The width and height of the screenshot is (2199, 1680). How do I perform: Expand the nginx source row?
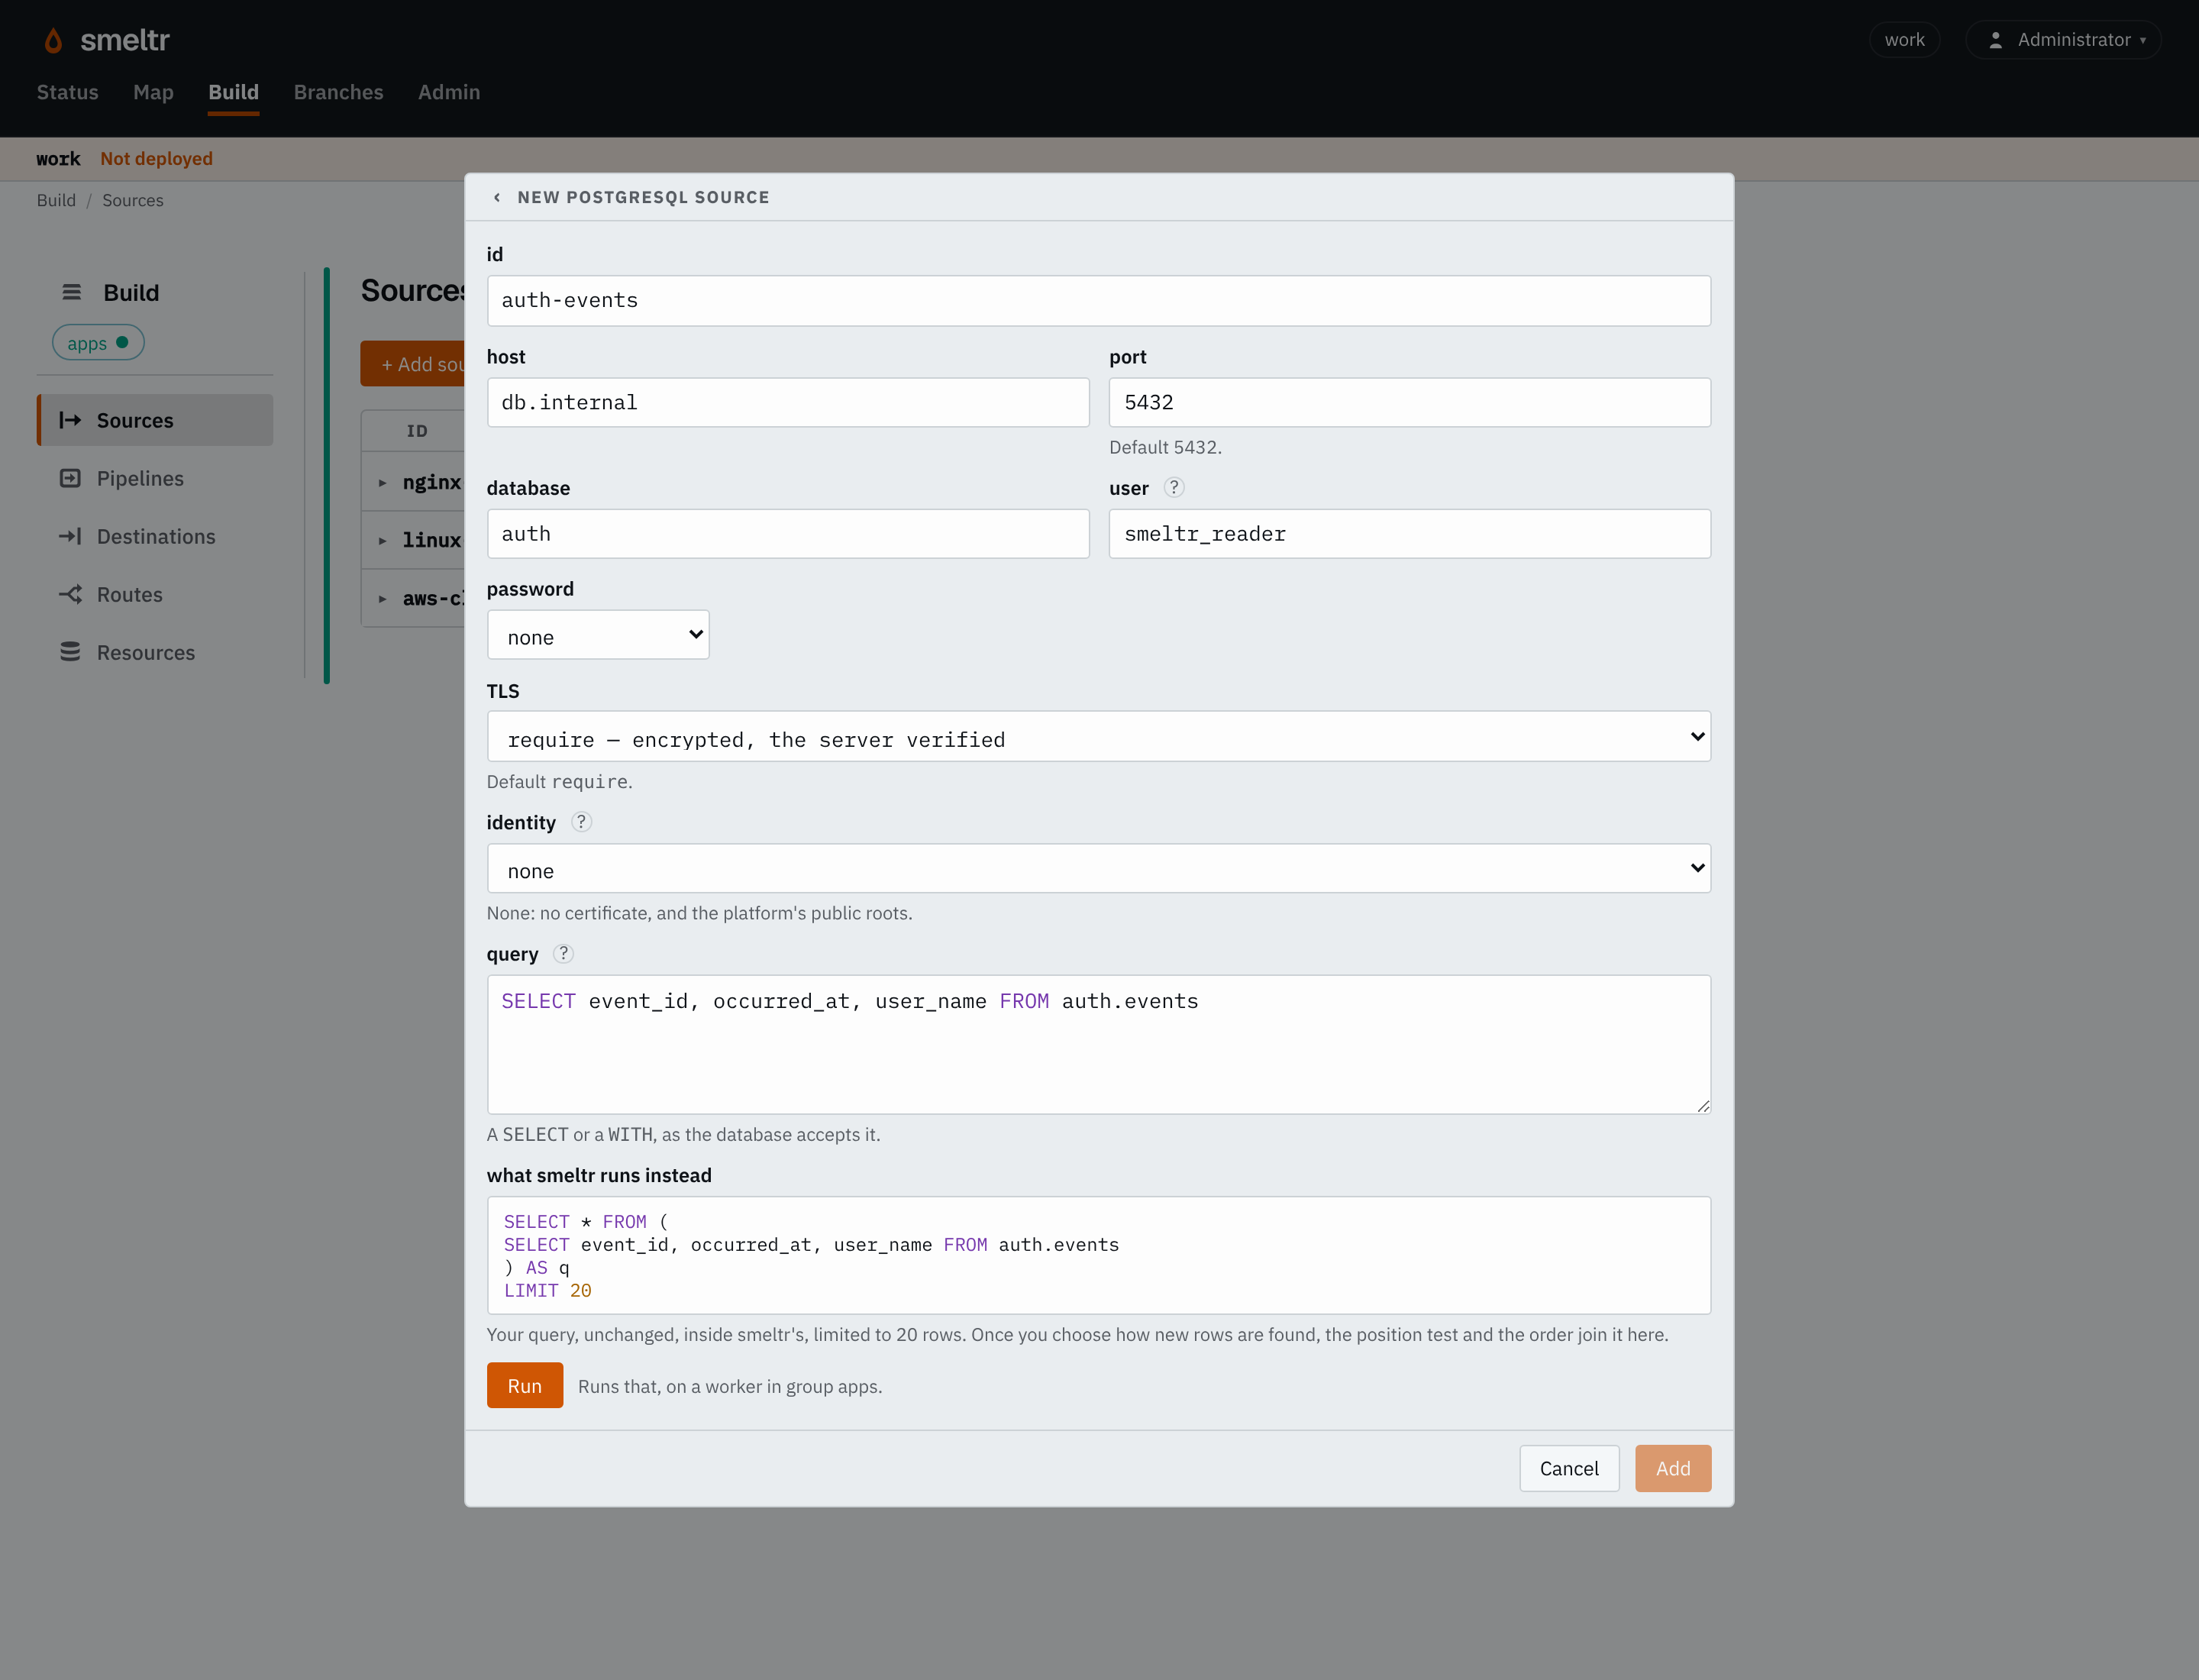click(382, 483)
